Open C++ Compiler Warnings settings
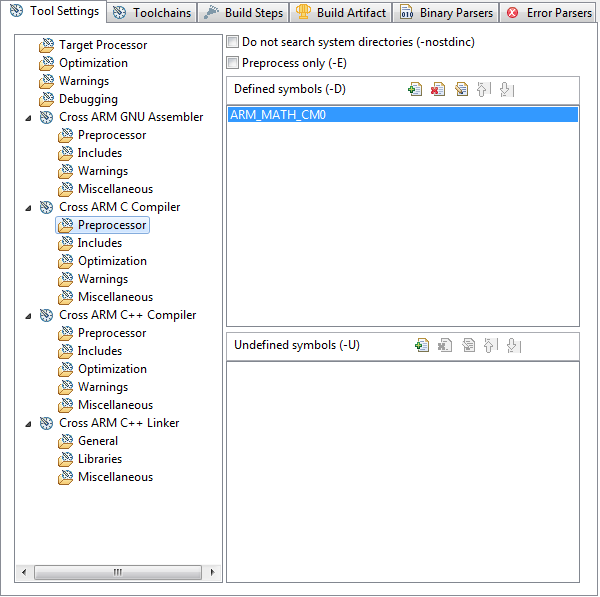 click(x=93, y=387)
